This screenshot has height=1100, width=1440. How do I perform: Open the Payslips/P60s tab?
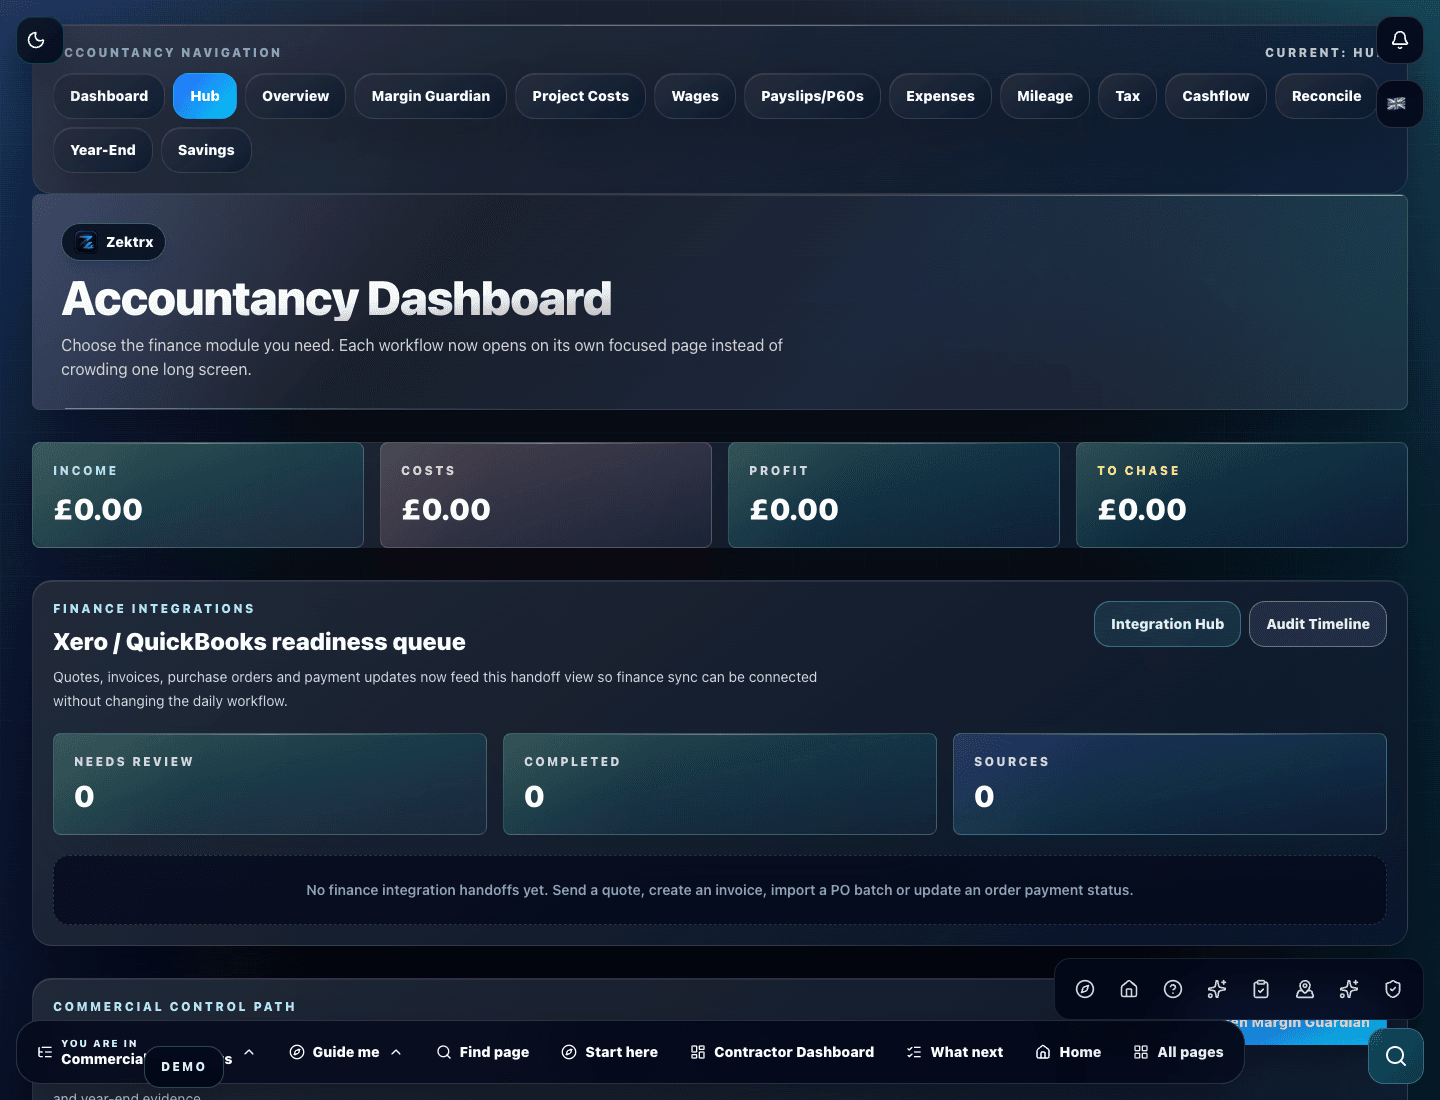coord(812,96)
